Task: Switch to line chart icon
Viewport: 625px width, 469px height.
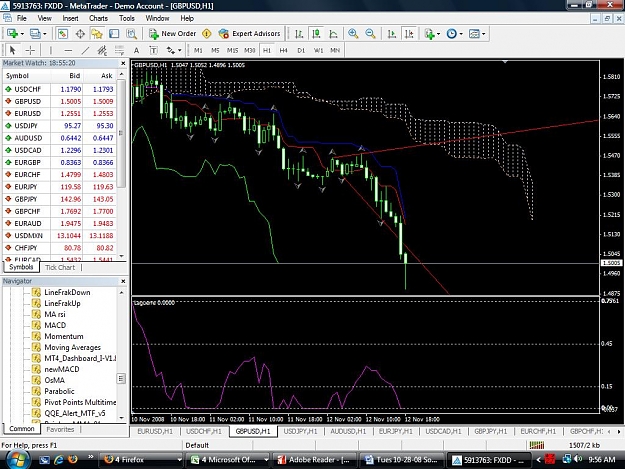Action: click(x=334, y=34)
